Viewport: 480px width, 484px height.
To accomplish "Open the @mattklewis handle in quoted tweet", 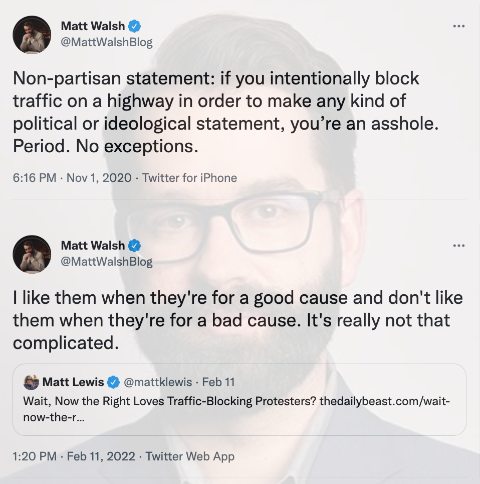I will (x=158, y=382).
